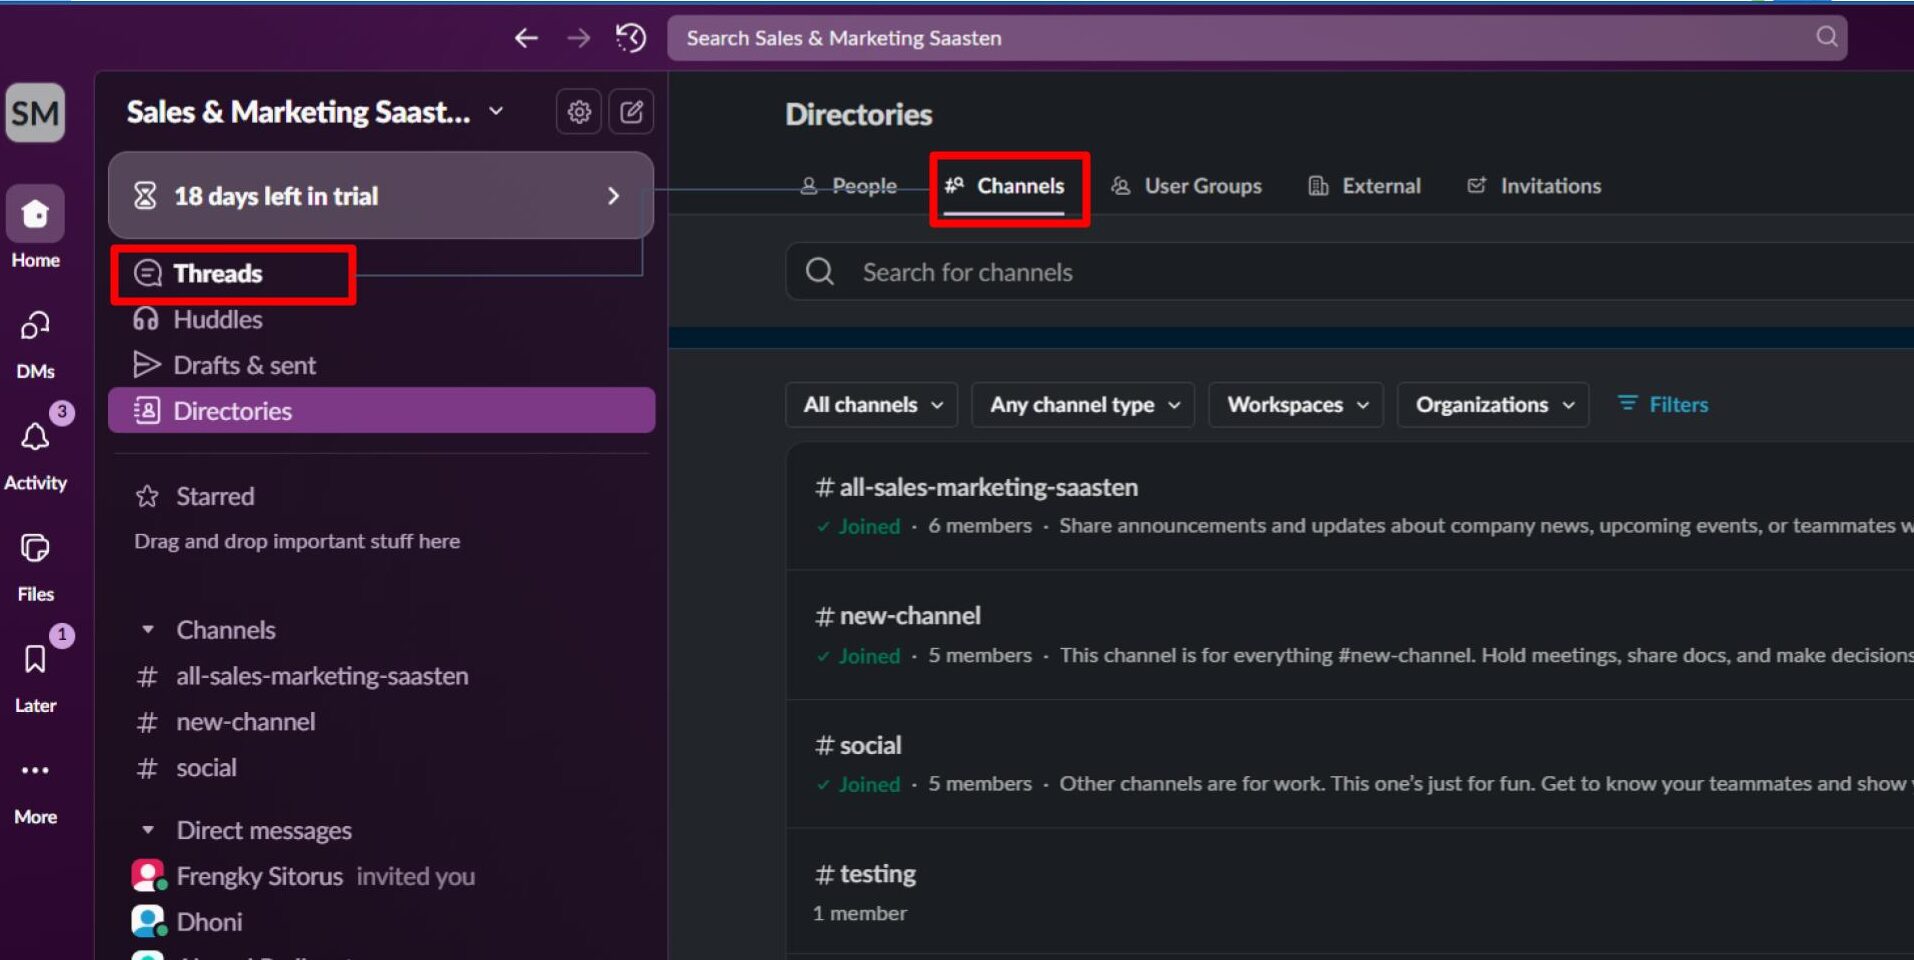
Task: Open the 18 days left in trial banner
Action: (380, 196)
